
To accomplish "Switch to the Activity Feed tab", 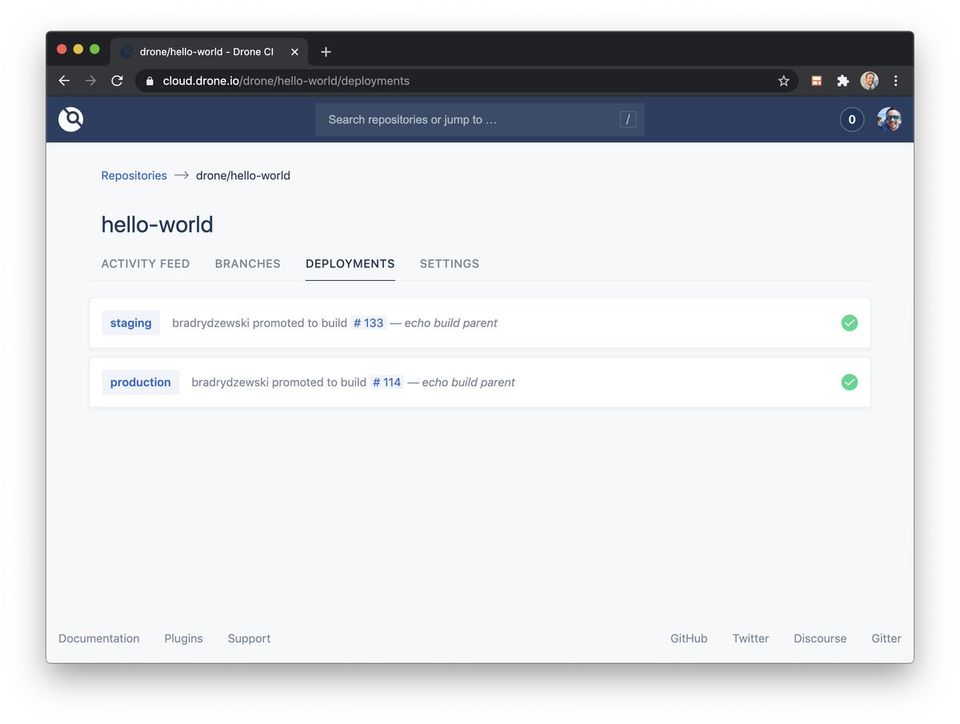I will (145, 264).
